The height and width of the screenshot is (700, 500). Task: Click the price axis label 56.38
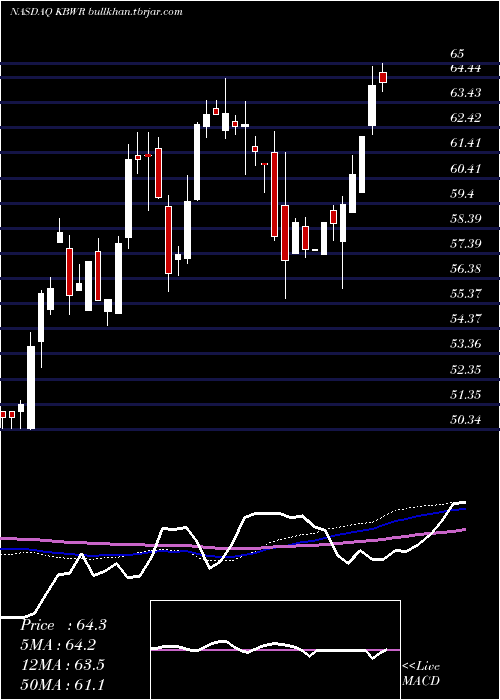pos(466,269)
